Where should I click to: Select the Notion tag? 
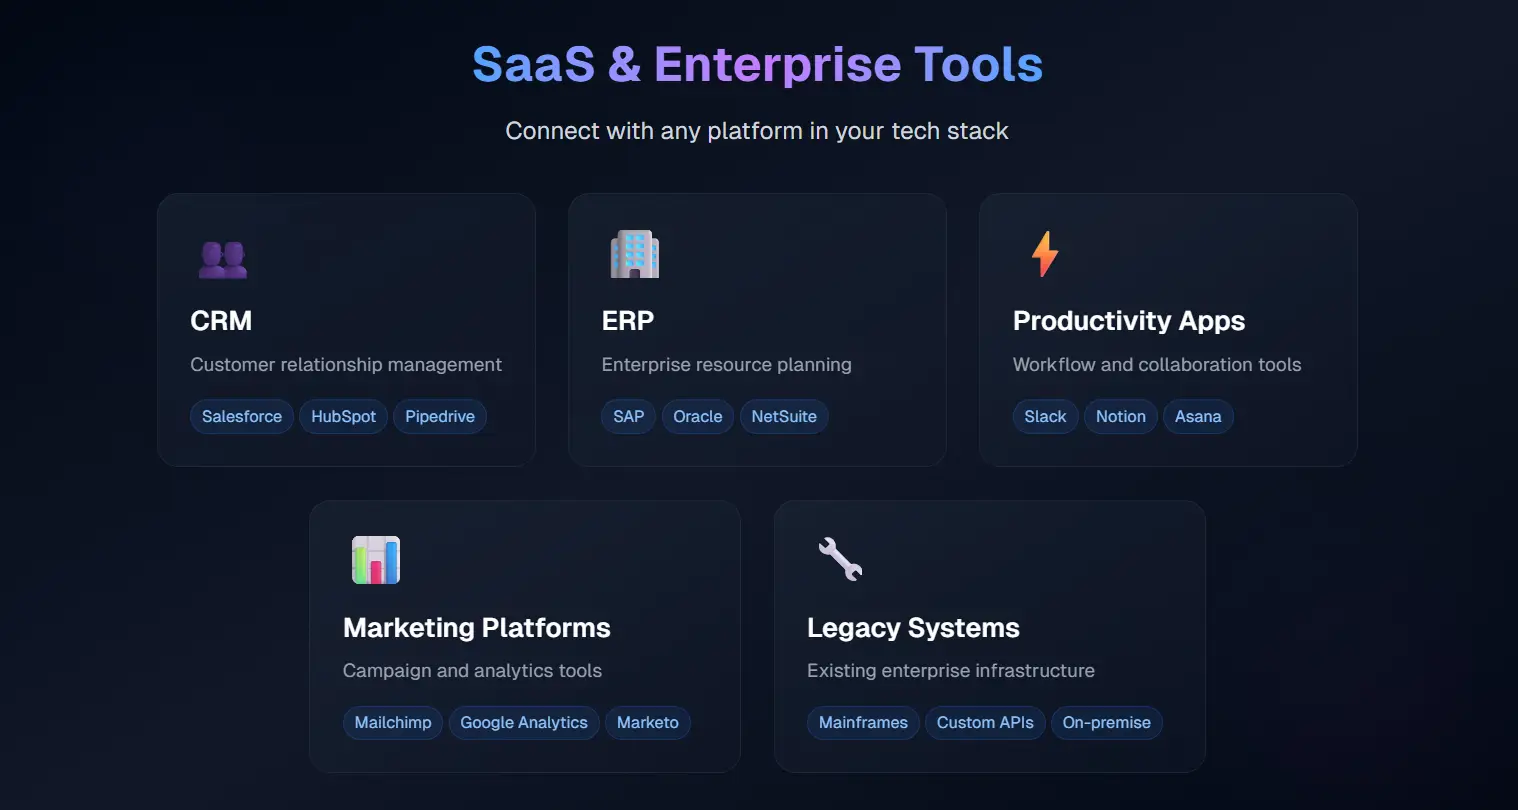point(1121,417)
